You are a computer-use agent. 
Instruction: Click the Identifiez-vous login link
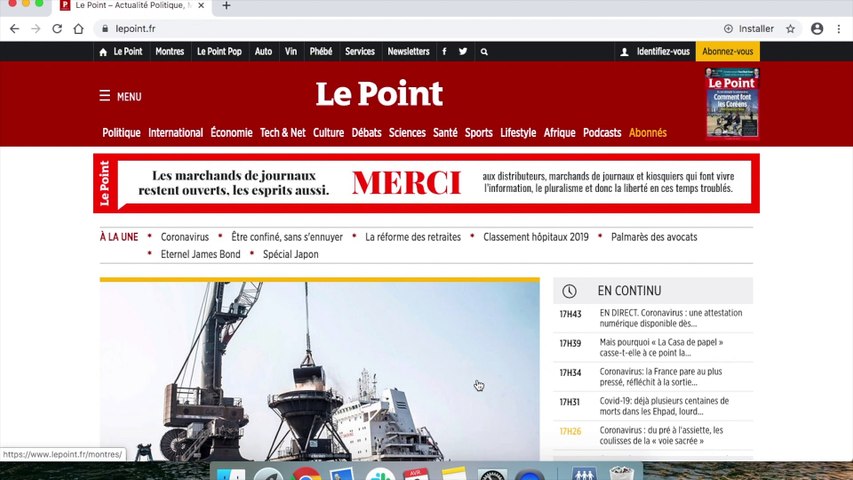click(663, 52)
